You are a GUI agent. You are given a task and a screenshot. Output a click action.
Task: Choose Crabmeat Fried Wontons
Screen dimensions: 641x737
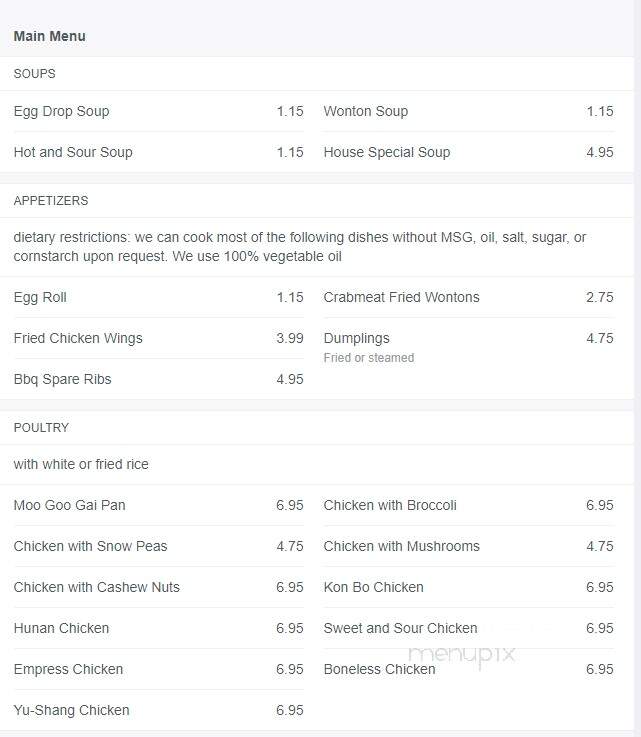[469, 297]
